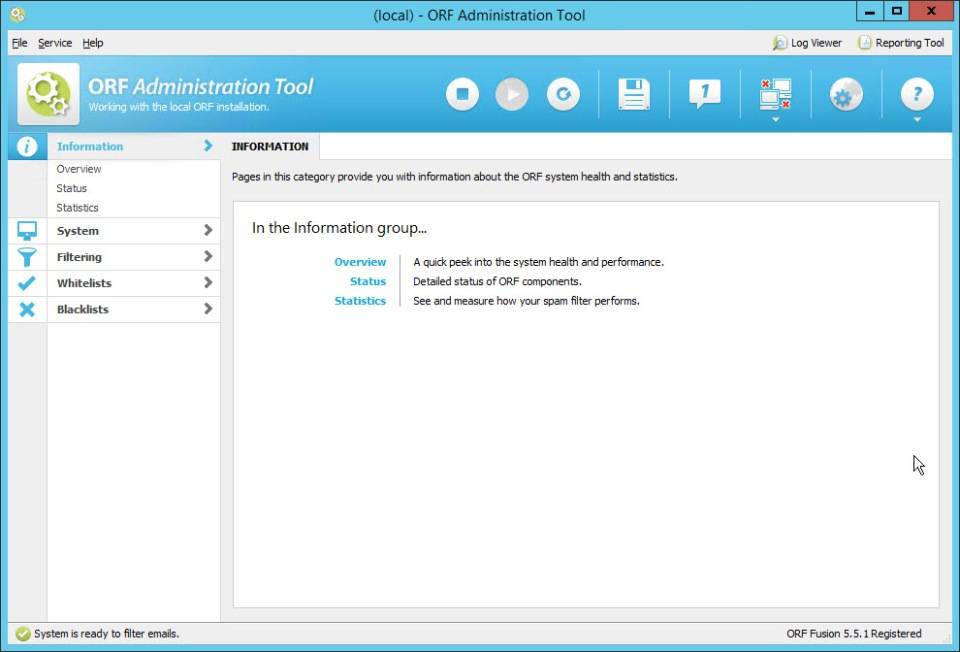Viewport: 960px width, 652px height.
Task: Expand the System chevron arrow
Action: pyautogui.click(x=208, y=230)
